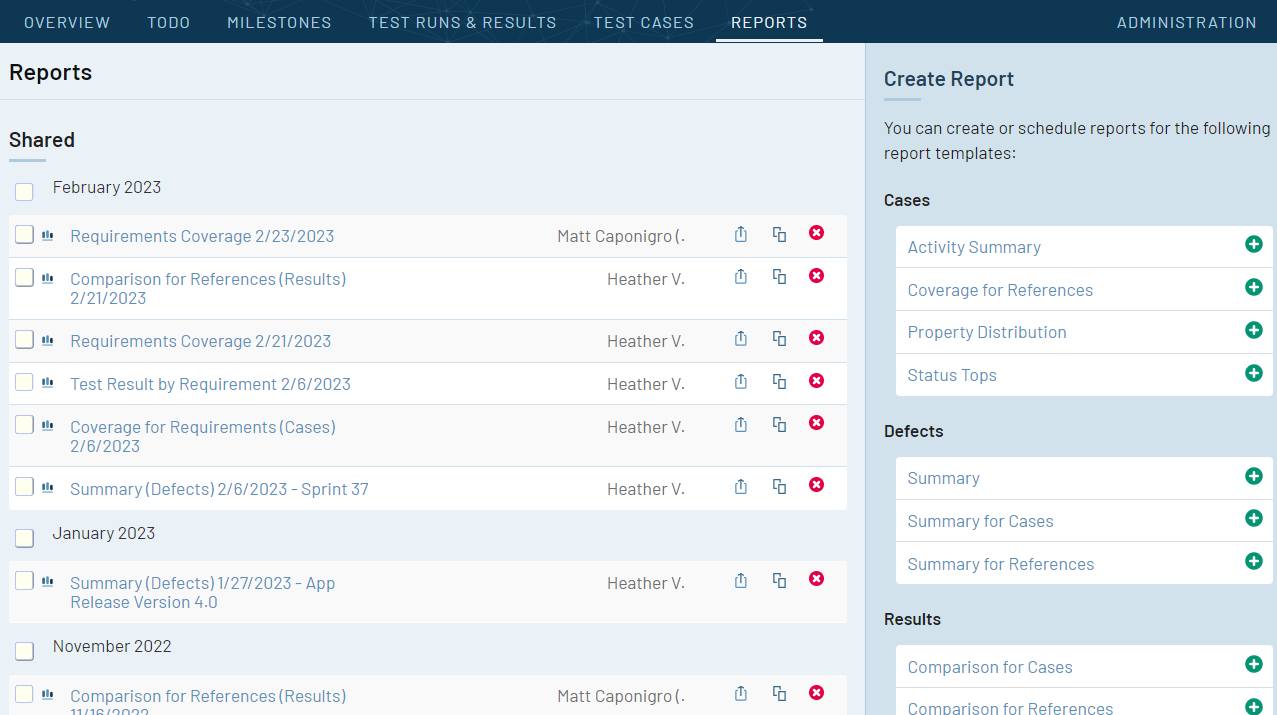Check the Requirements Coverage 2/23/2023 row

(x=24, y=235)
